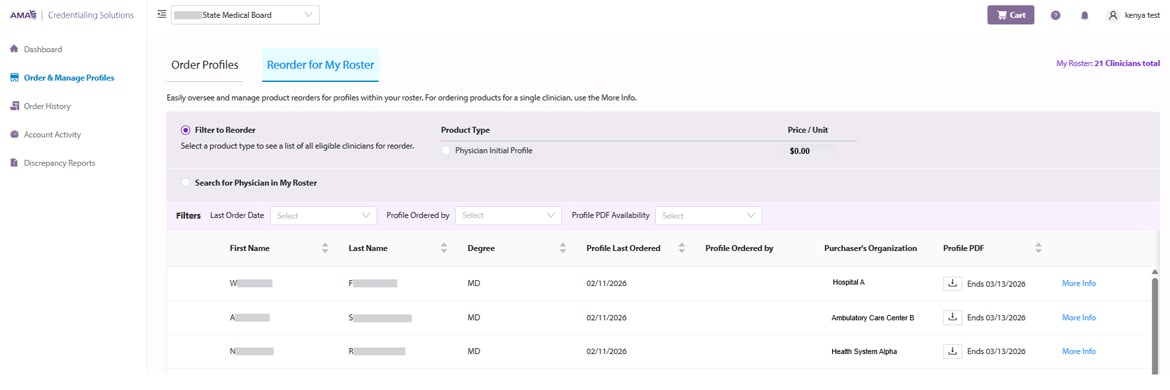Open the Last Order Date filter dropdown

(324, 216)
